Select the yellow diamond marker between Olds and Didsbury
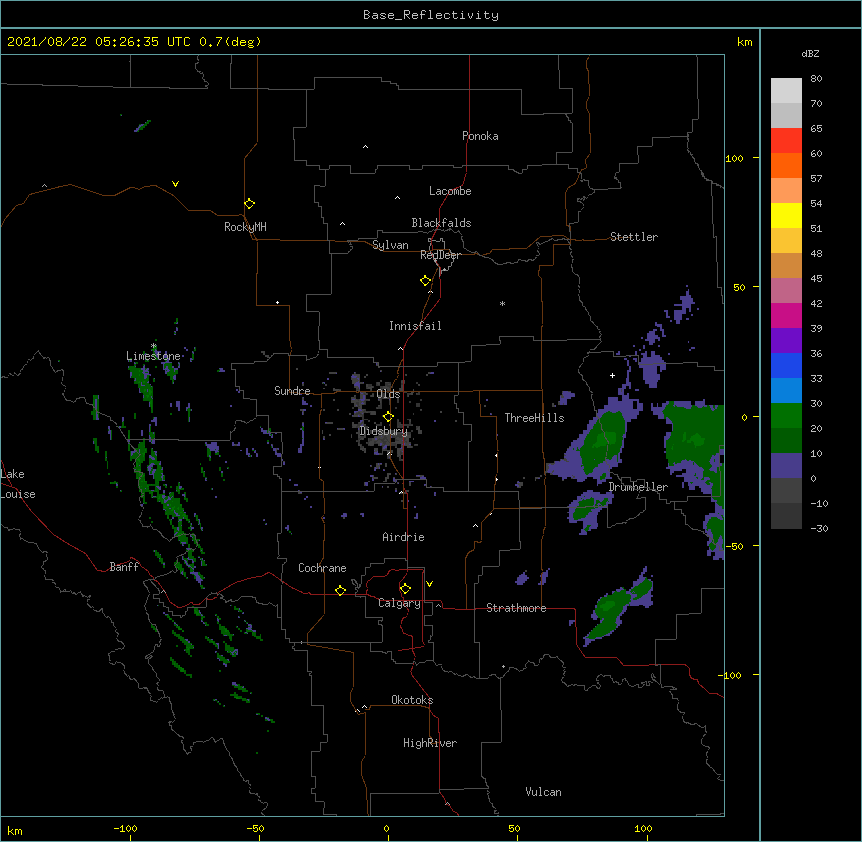Image resolution: width=862 pixels, height=842 pixels. click(x=388, y=417)
